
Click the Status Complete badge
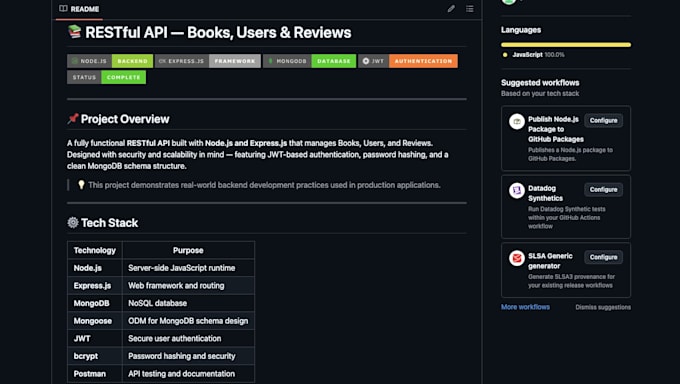pos(107,77)
